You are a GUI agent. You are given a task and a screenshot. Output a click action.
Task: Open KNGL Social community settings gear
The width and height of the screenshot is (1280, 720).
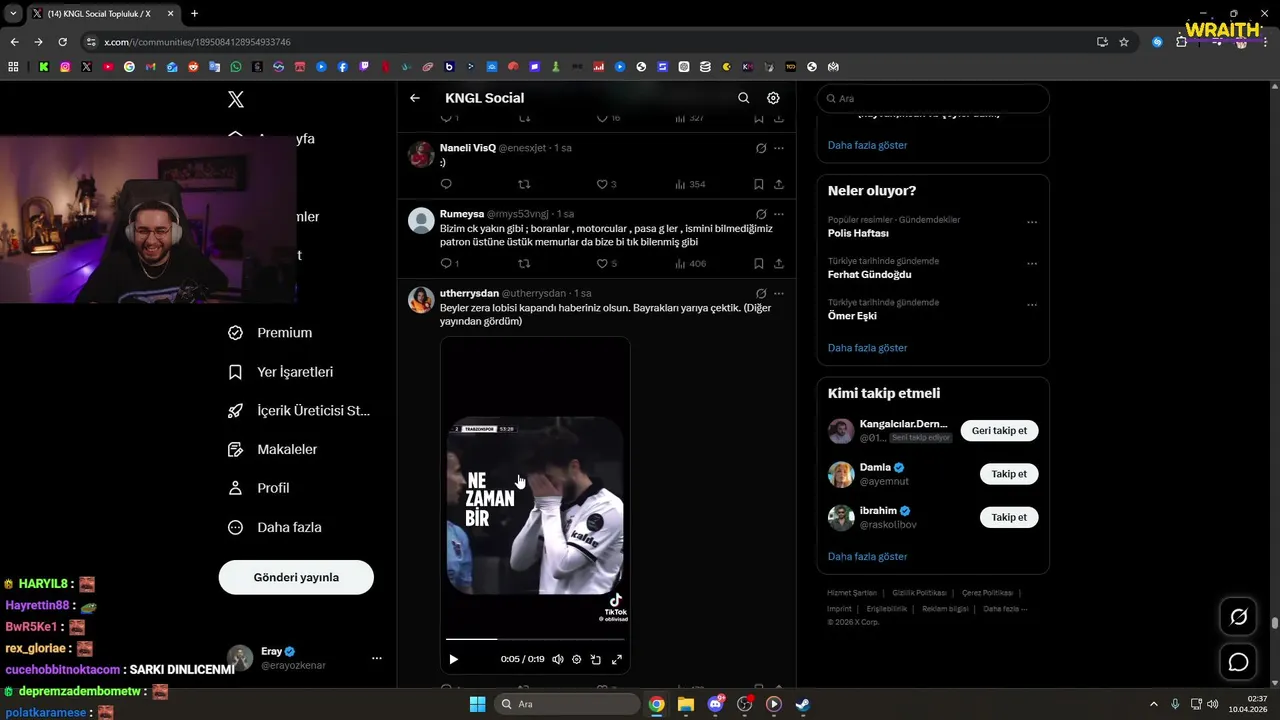773,98
